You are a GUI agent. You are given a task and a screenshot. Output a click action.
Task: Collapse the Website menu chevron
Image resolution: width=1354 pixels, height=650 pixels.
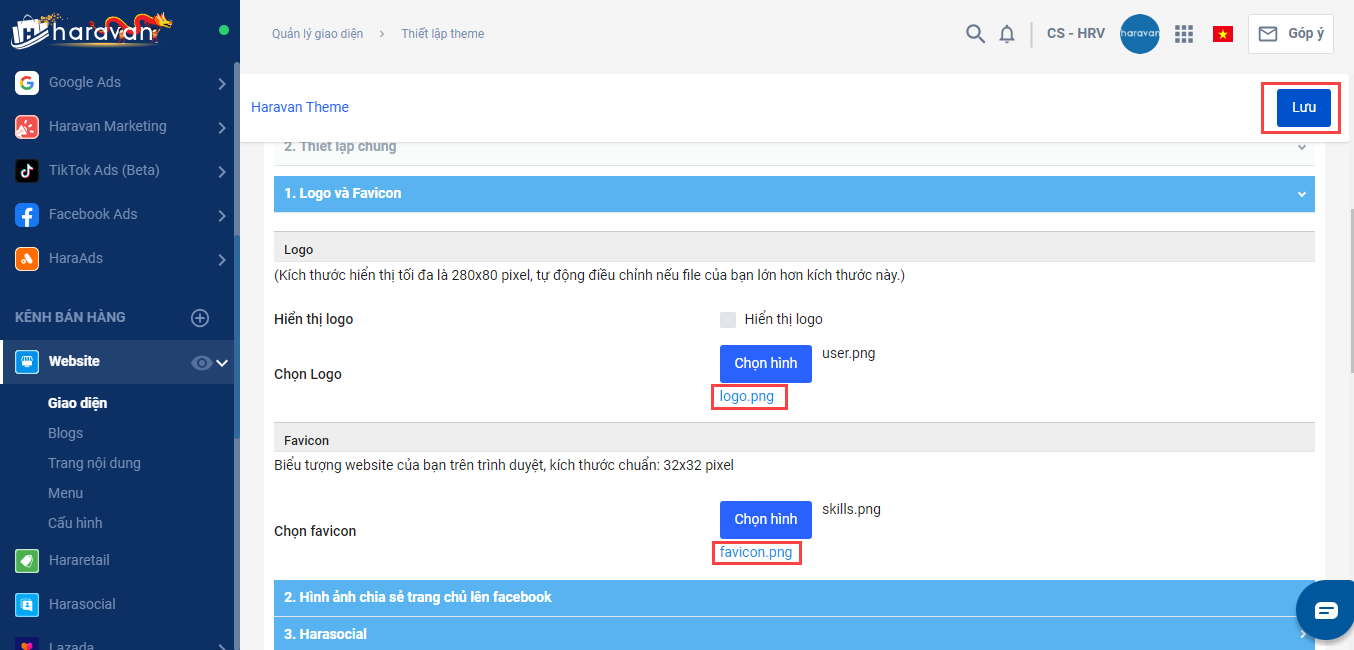(x=222, y=363)
